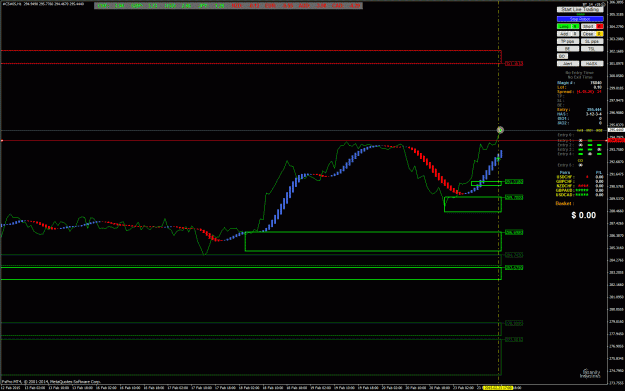Click the red CAD strength value
This screenshot has width=625, height=391.
[355, 6]
